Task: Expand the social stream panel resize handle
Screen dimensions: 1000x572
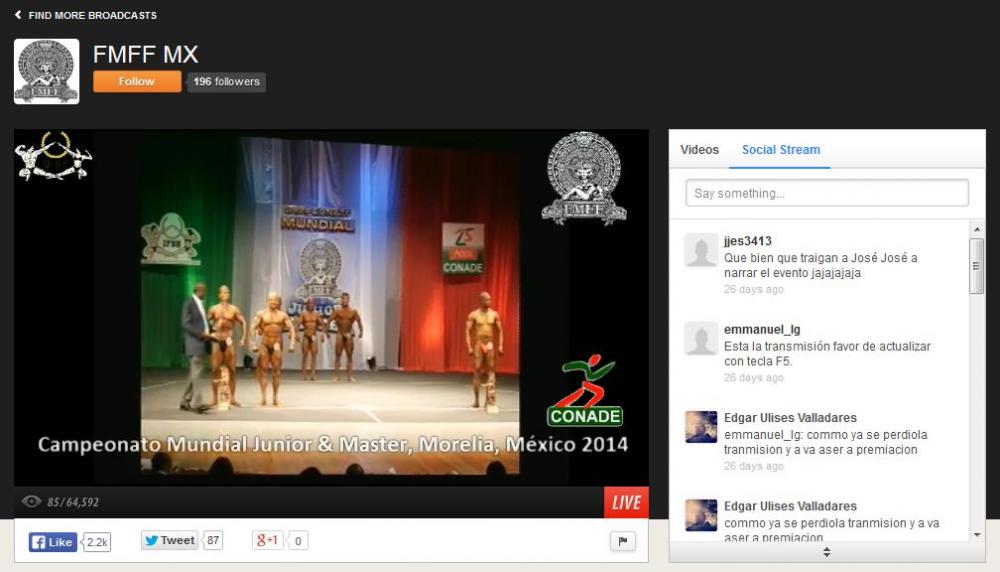Action: coord(826,552)
